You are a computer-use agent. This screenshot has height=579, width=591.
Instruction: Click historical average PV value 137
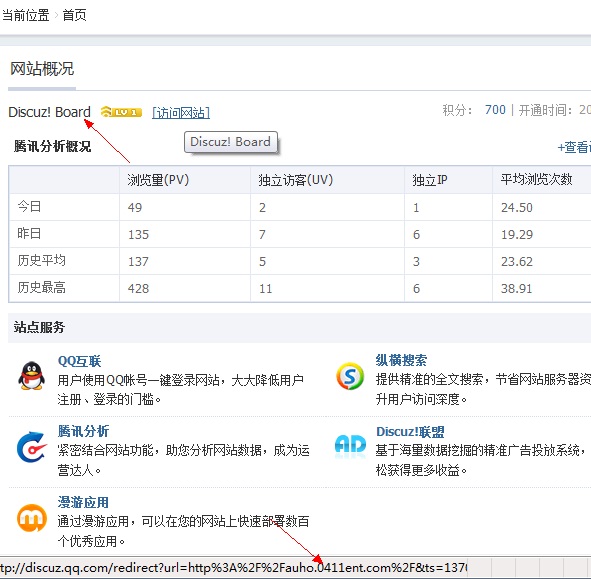[x=138, y=262]
